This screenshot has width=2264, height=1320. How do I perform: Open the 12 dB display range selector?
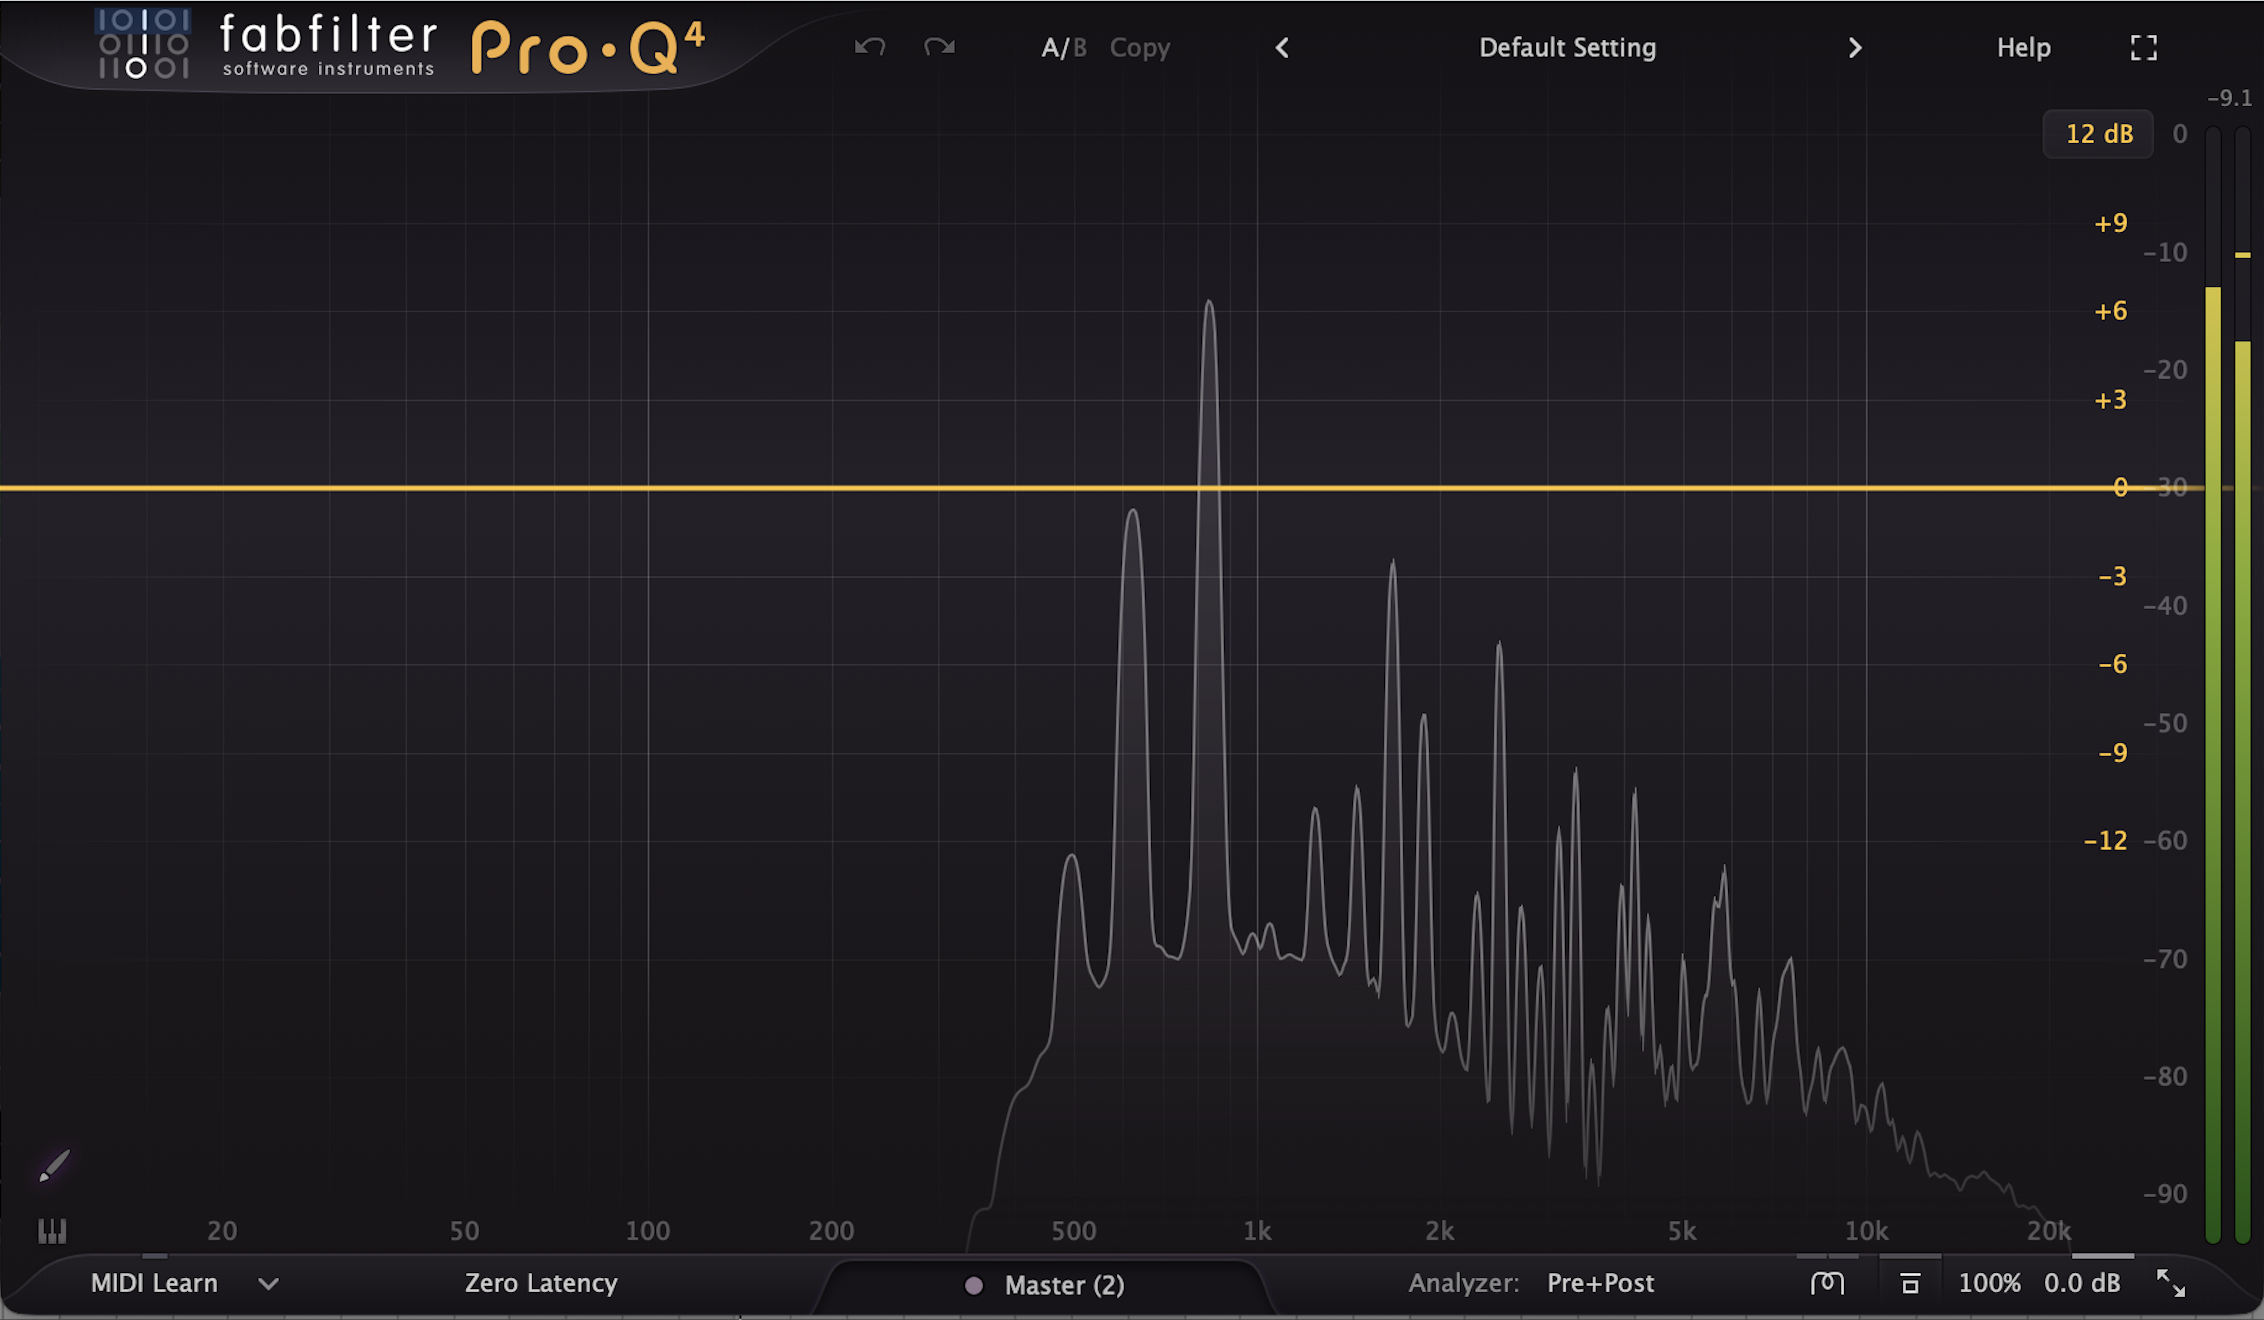click(x=2098, y=134)
